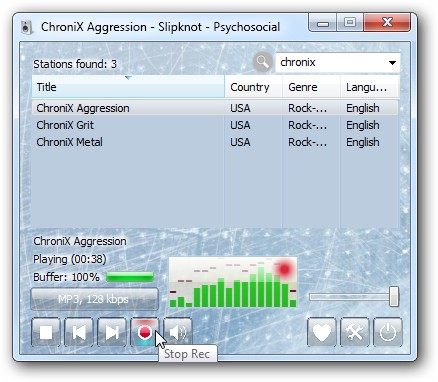Click USA in the ChroniX Grit row
Screen dimensions: 438x382
pyautogui.click(x=240, y=125)
